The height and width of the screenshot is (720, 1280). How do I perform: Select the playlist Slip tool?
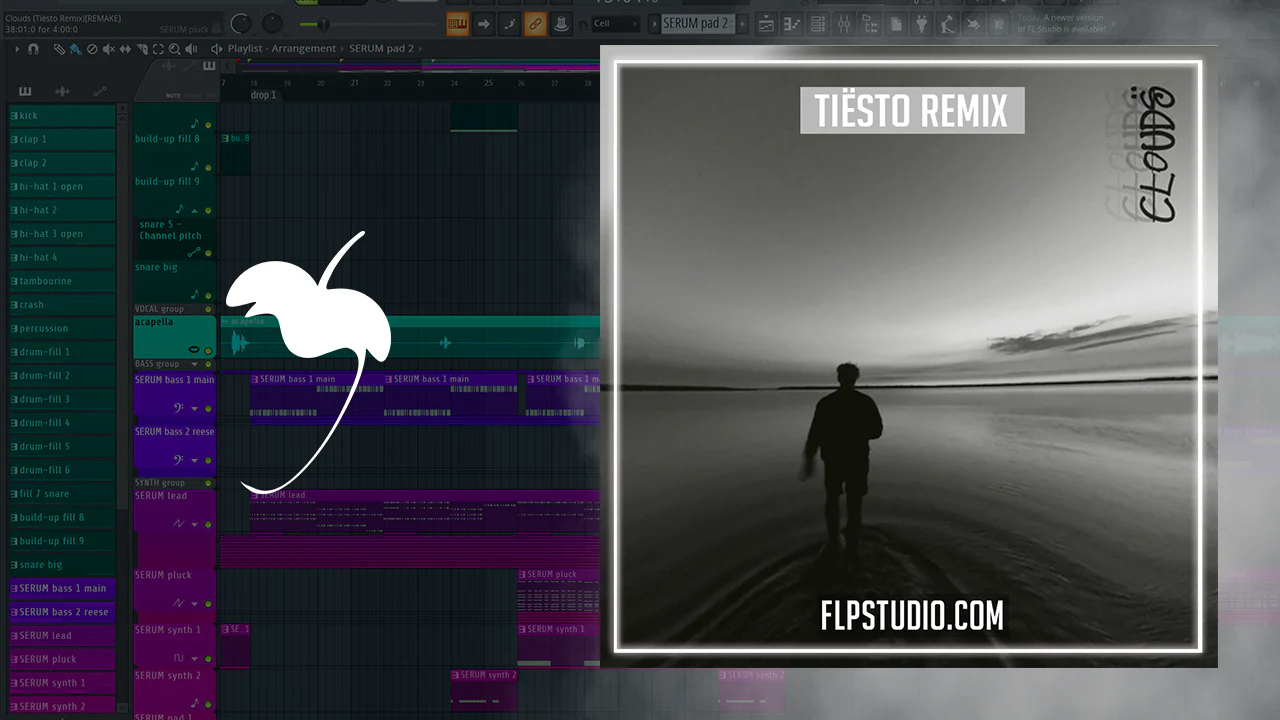coord(126,48)
